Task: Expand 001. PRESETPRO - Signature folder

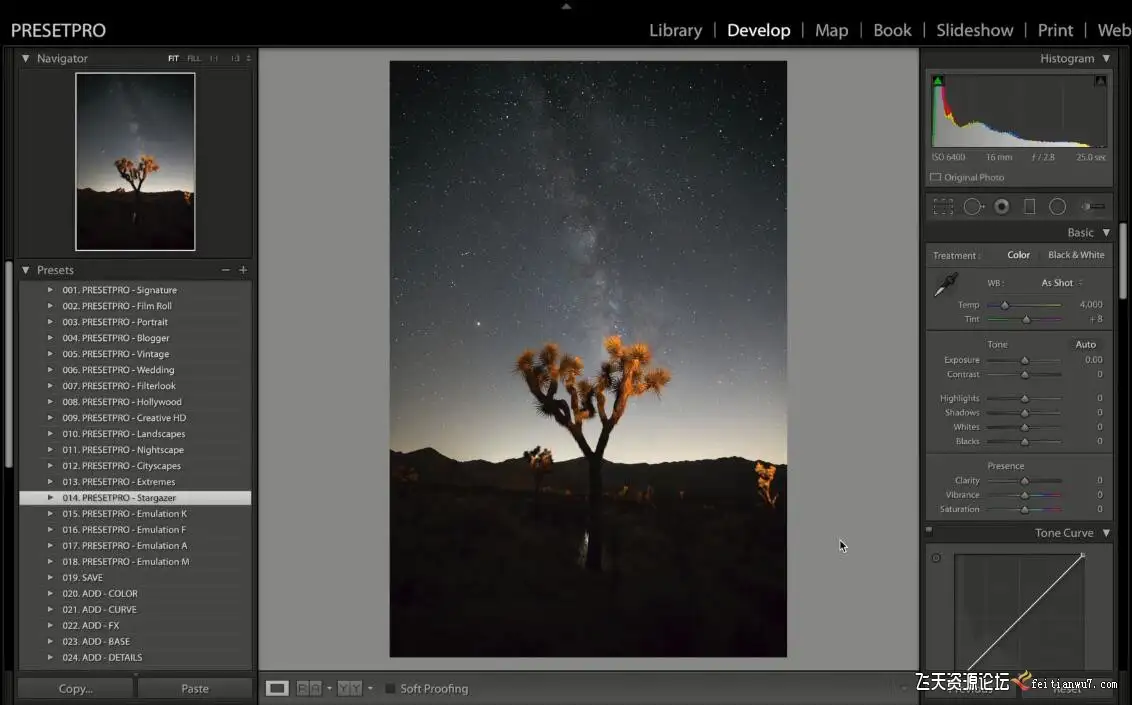Action: [50, 290]
